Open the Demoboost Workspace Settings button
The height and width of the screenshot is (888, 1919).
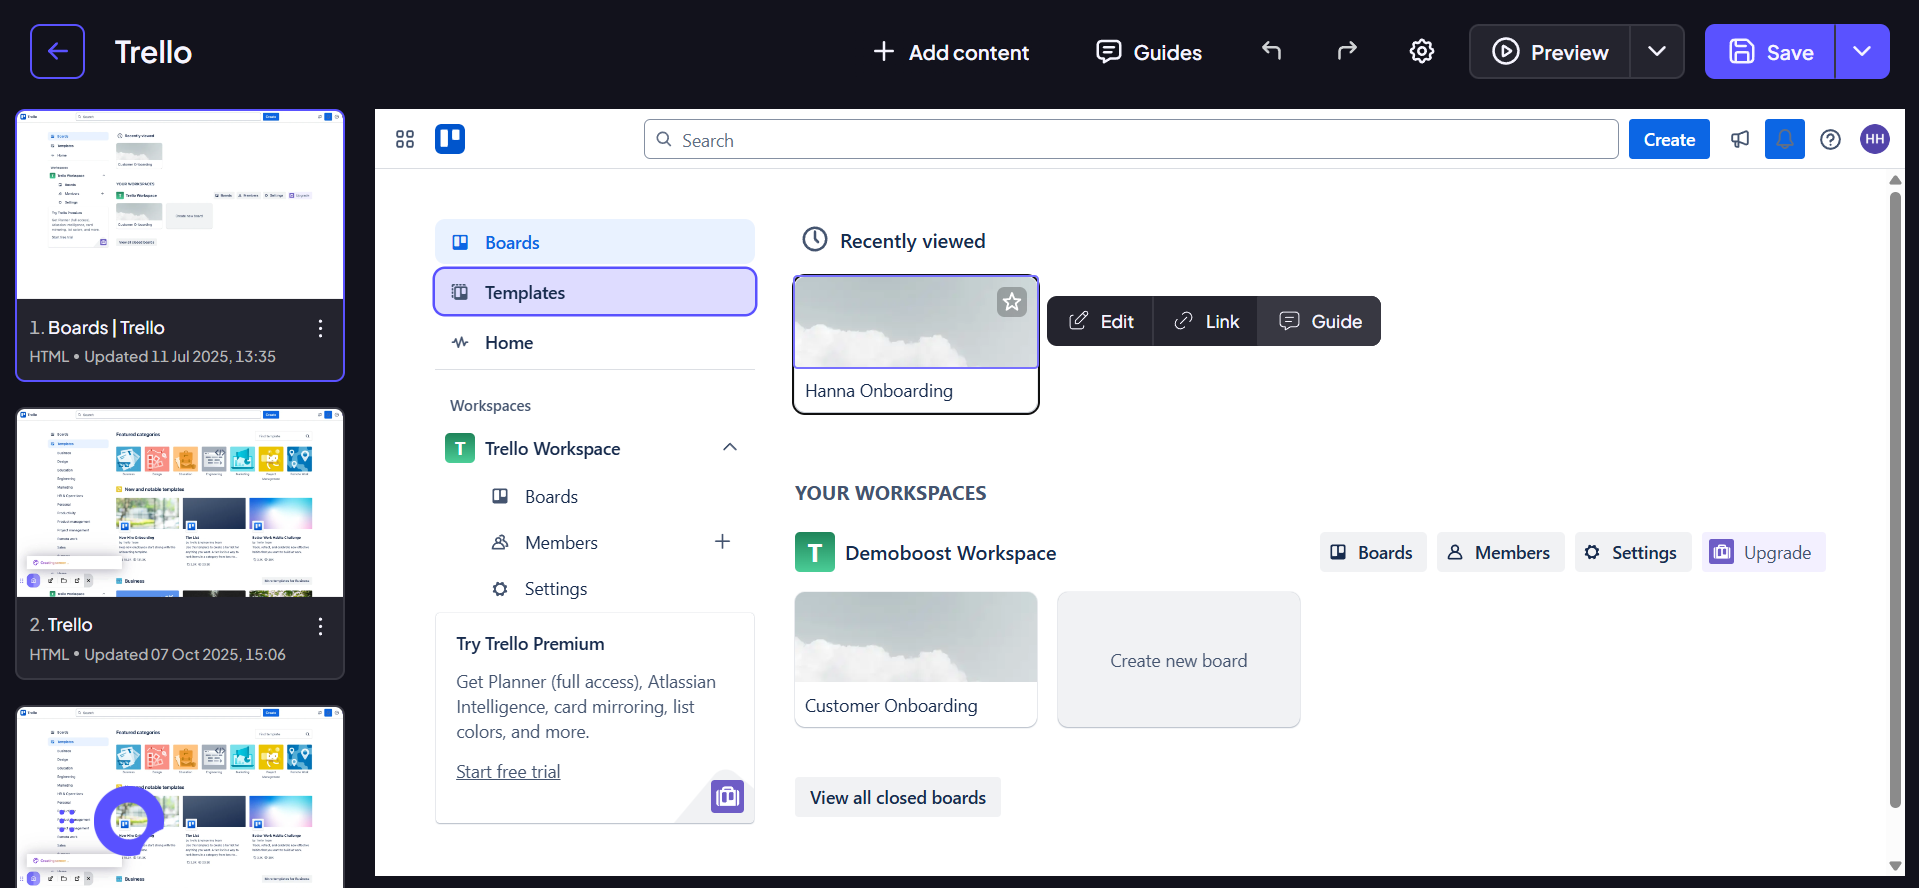tap(1633, 552)
